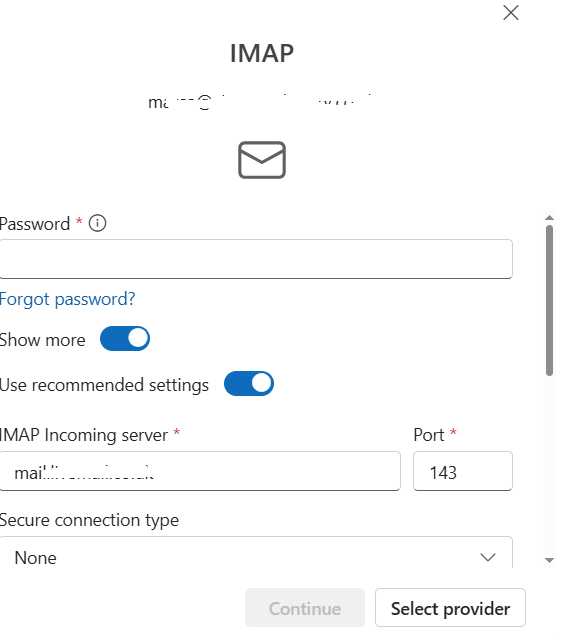The image size is (564, 638).
Task: Click the IMAP heading text
Action: pos(262,53)
